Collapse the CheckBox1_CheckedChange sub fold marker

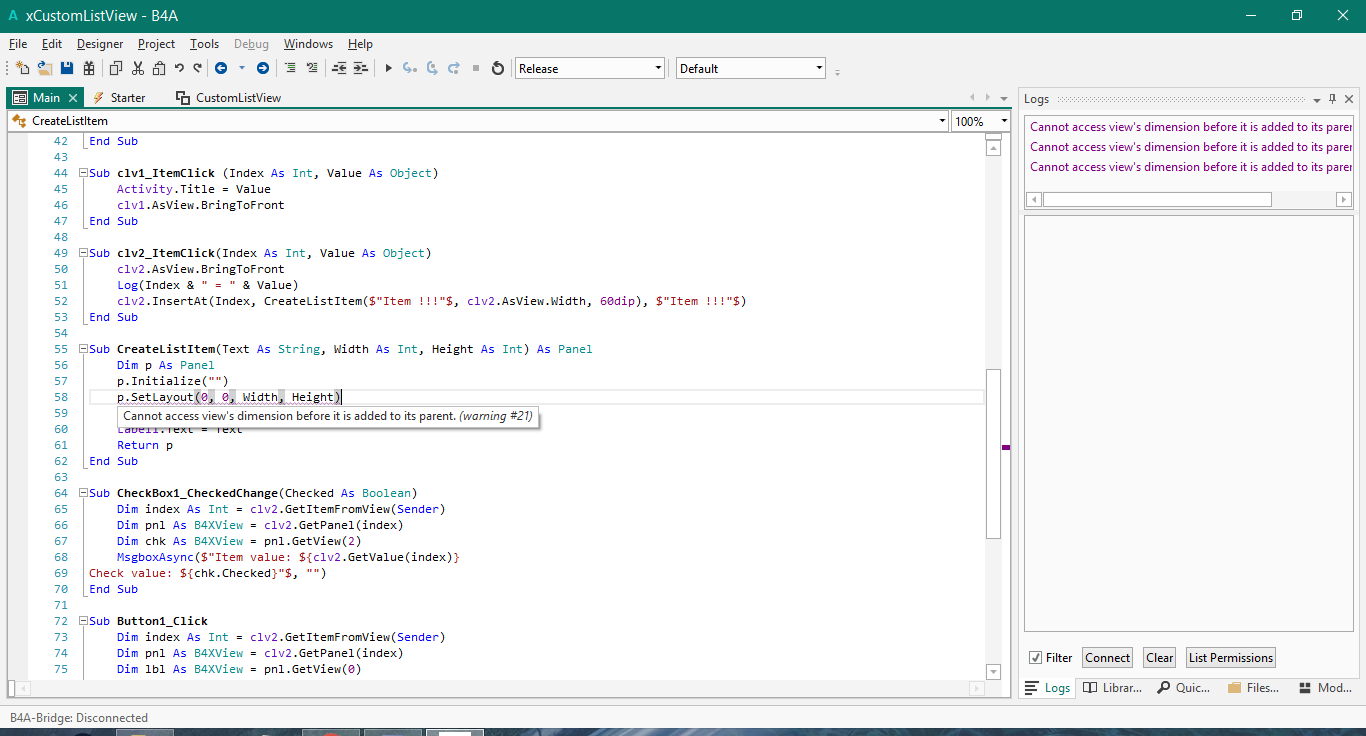pyautogui.click(x=83, y=493)
